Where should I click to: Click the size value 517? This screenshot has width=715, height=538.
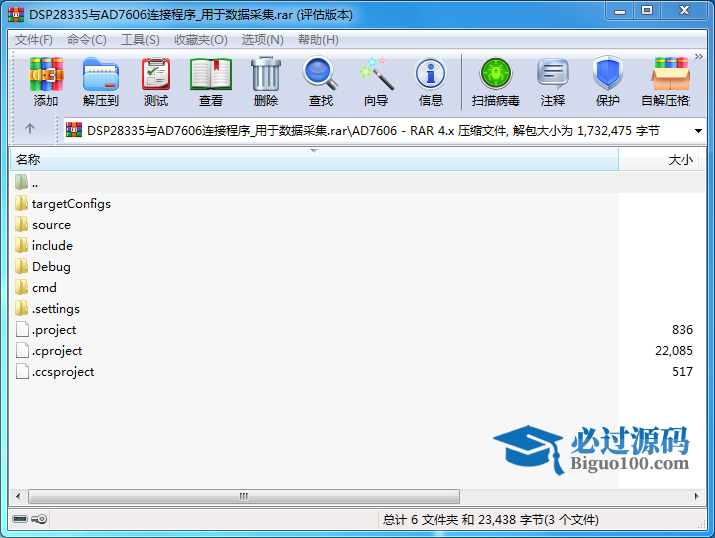pos(682,372)
